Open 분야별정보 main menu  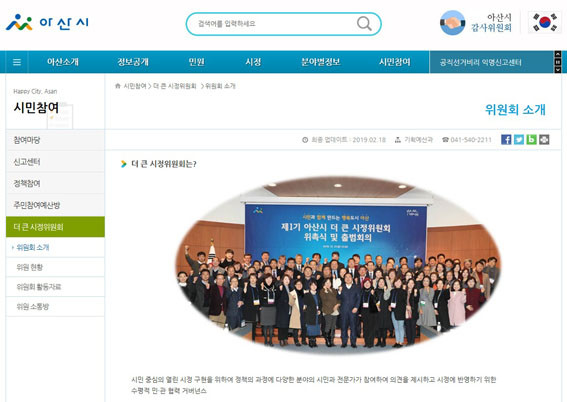click(x=321, y=62)
